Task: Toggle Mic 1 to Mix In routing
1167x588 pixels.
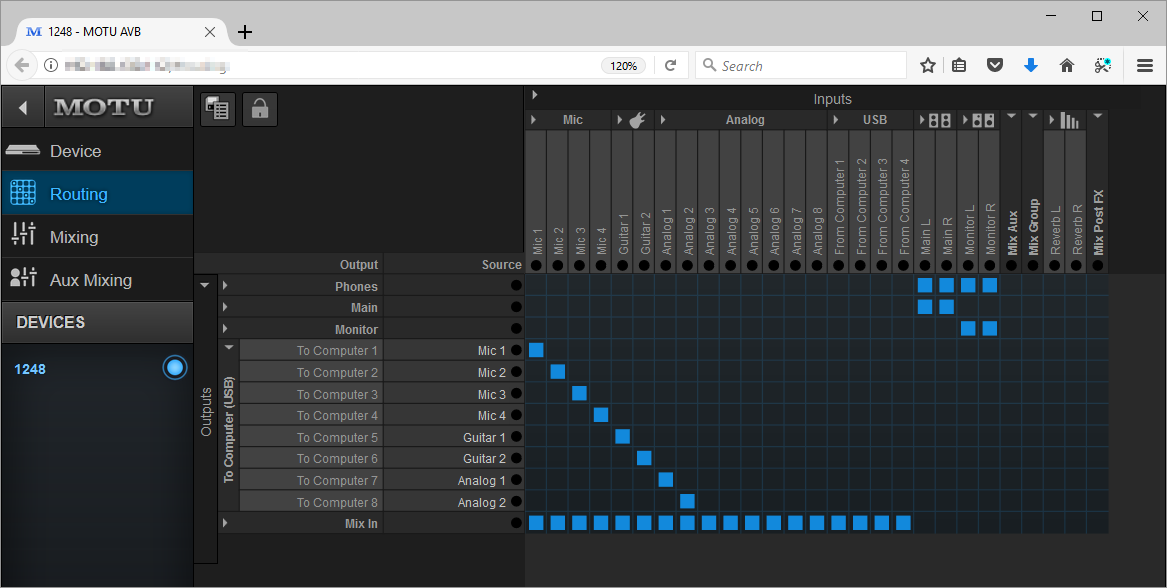Action: click(537, 523)
